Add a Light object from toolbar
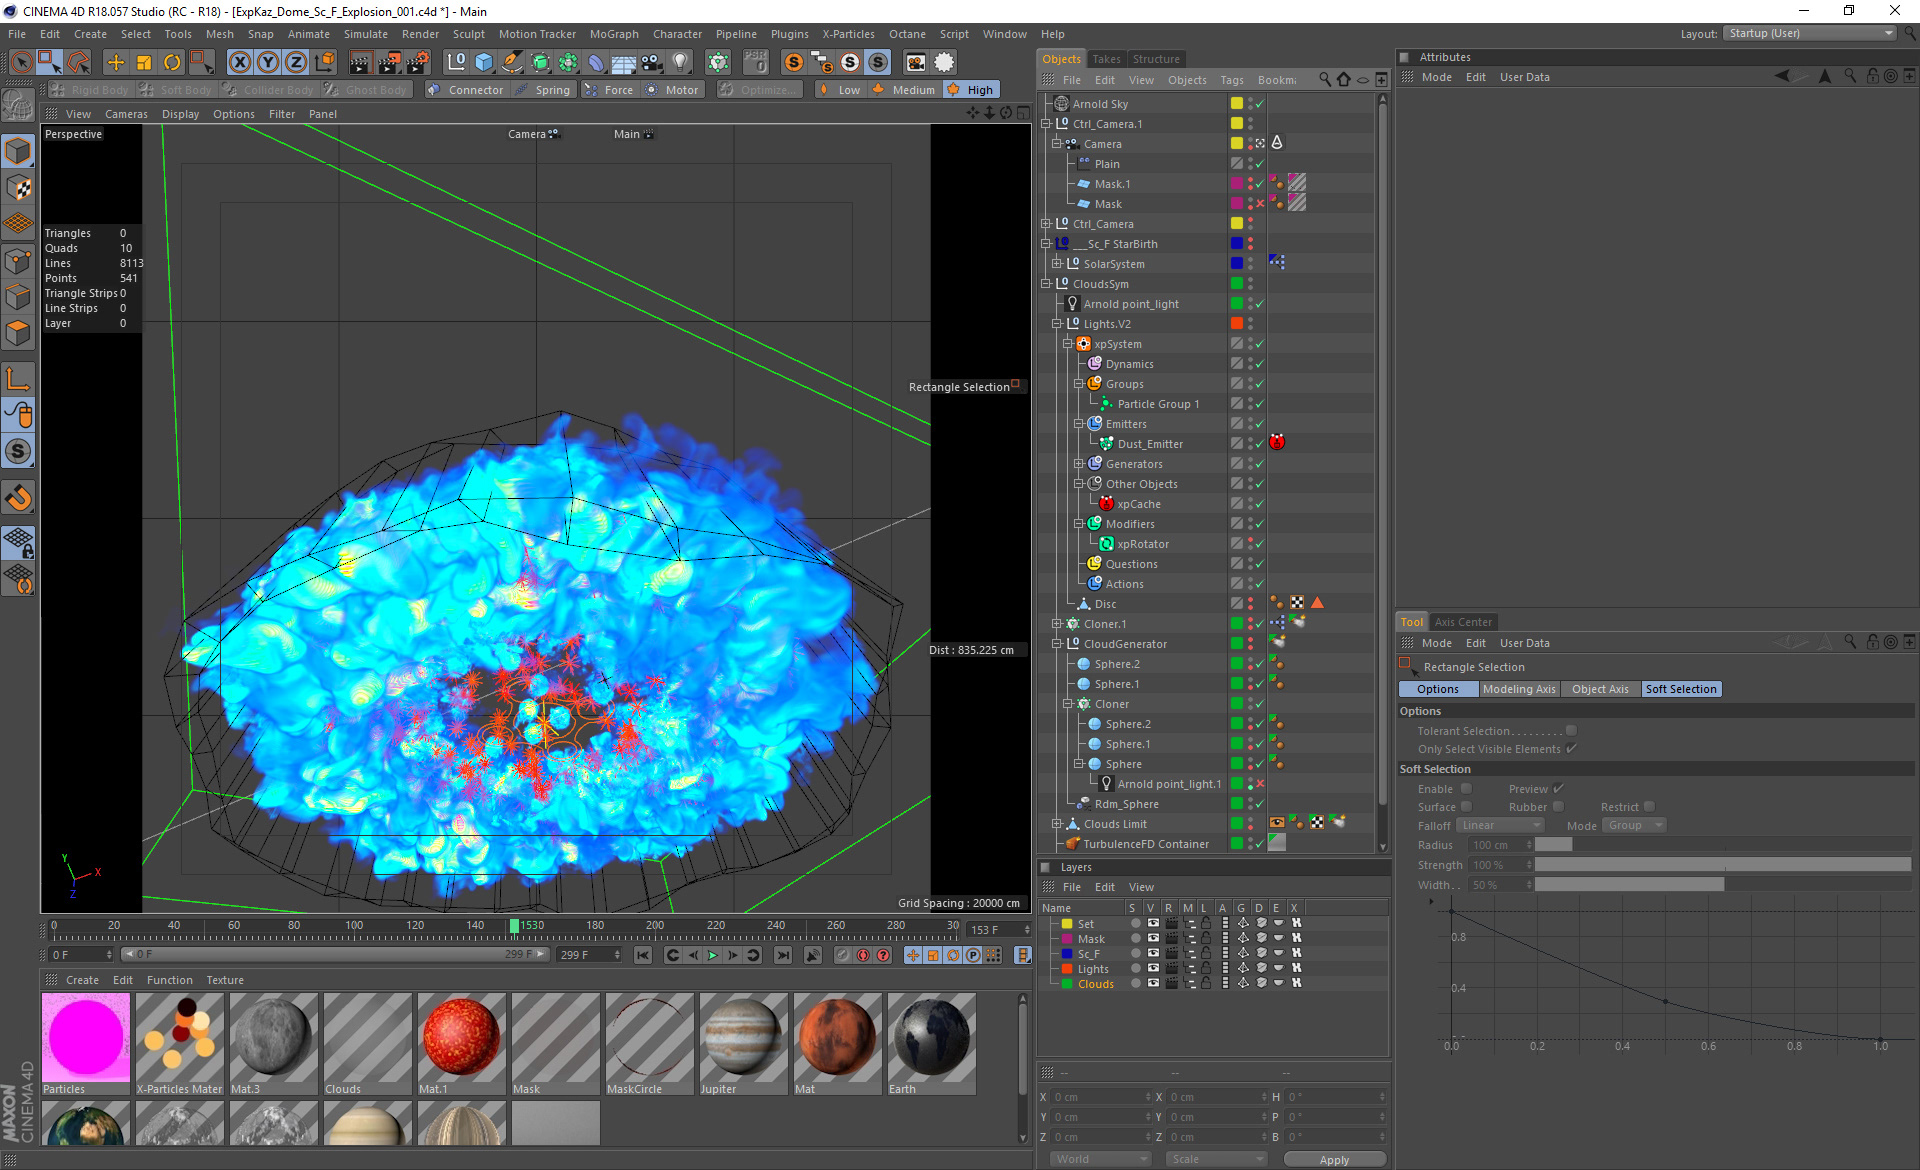 click(x=680, y=62)
